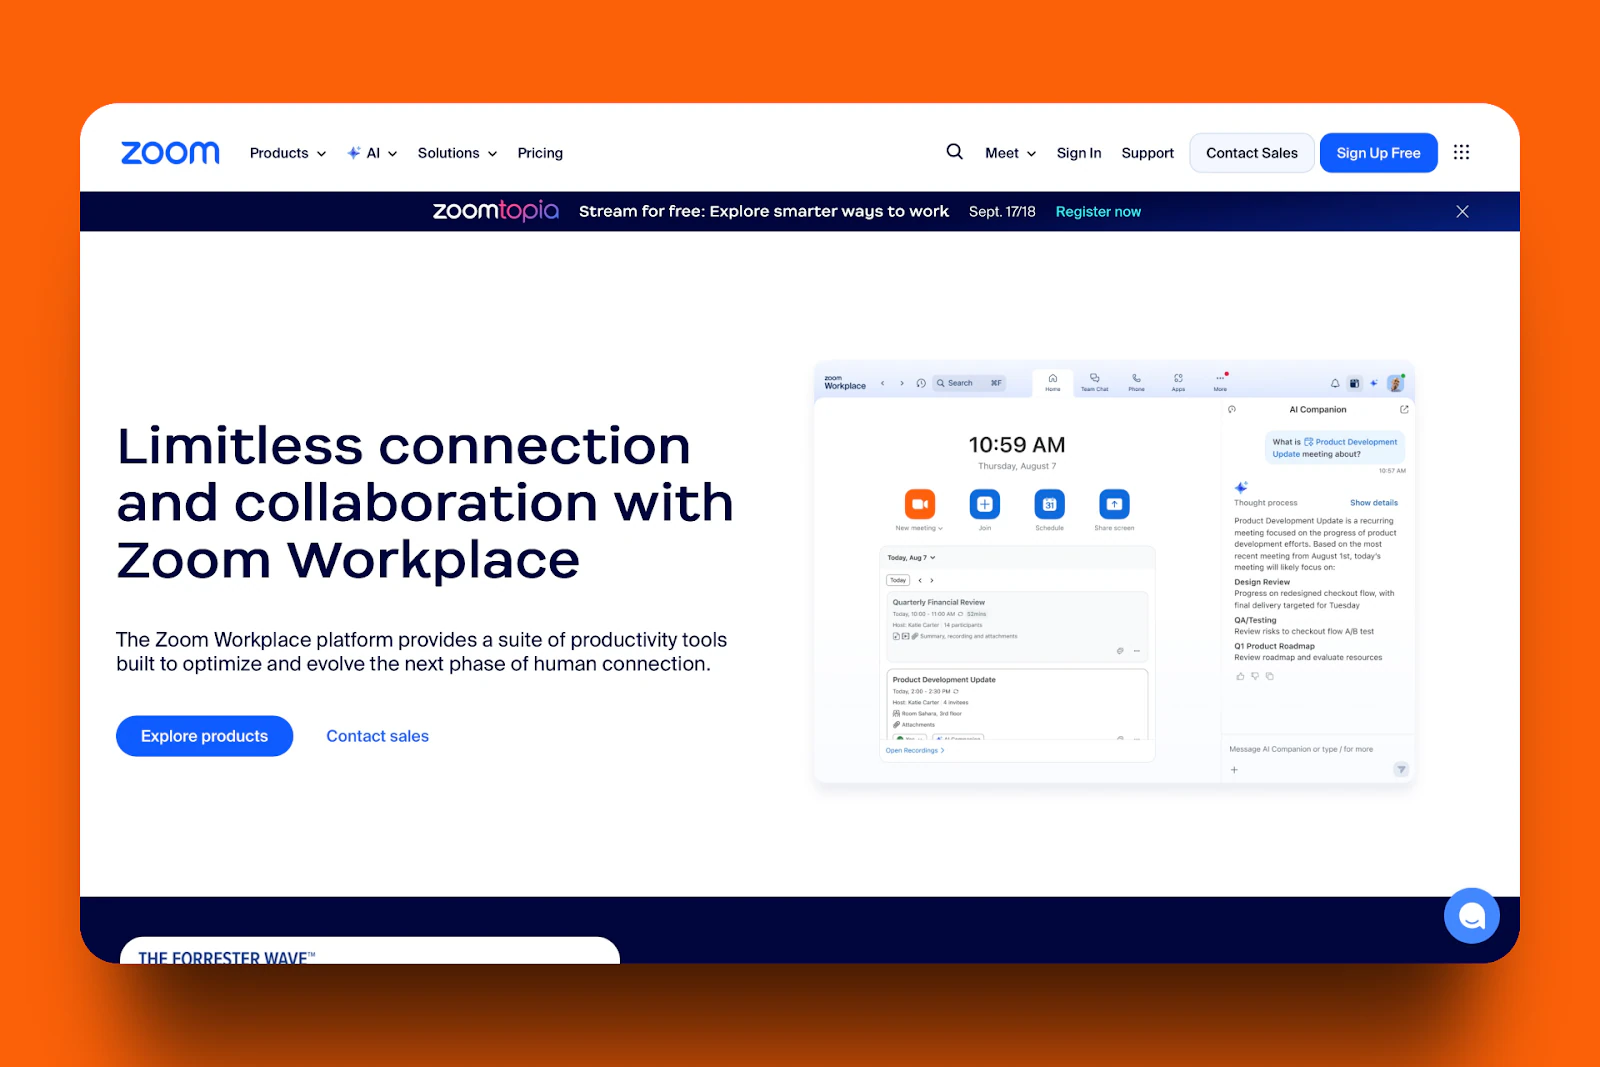Expand the Today, Aug 7 date dropdown
Viewport: 1600px width, 1067px height.
[912, 558]
